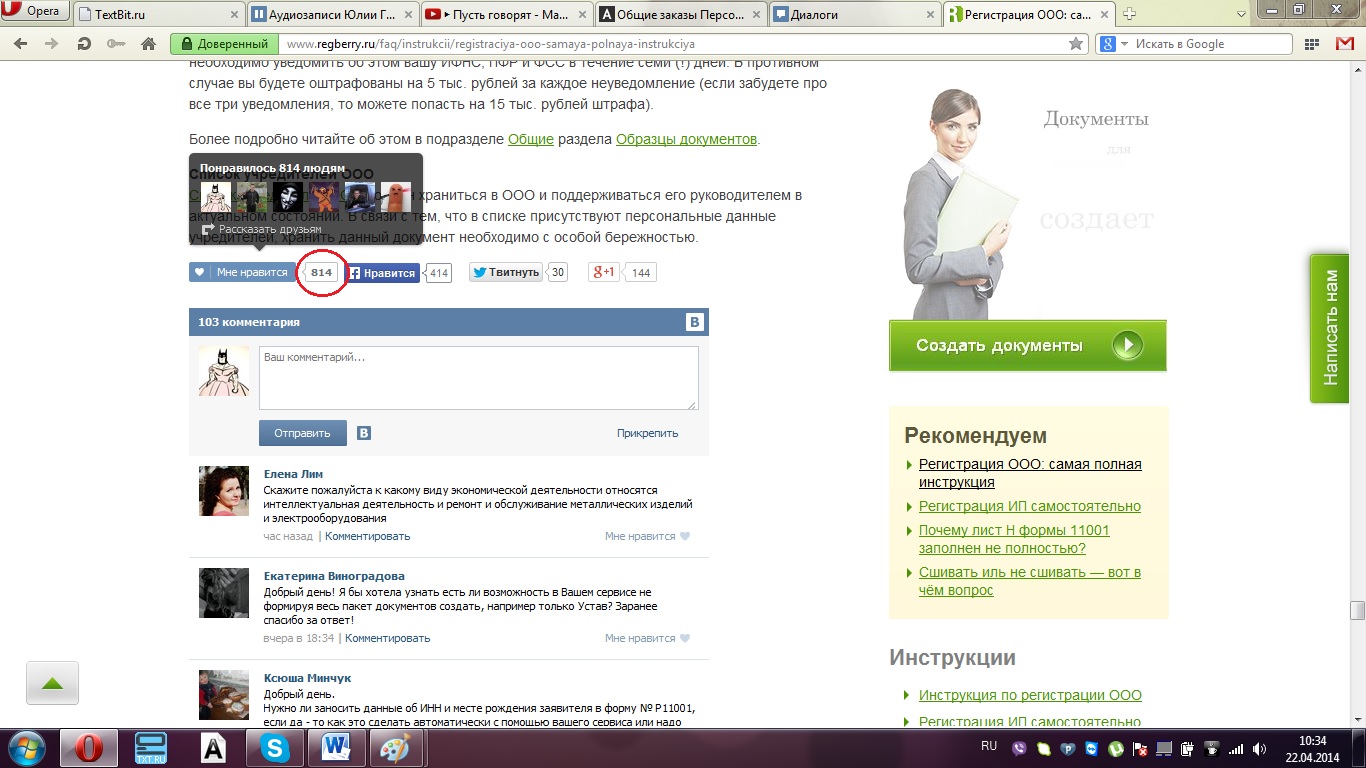Viewport: 1366px width, 768px height.
Task: Go back using the browser back arrow
Action: [22, 44]
